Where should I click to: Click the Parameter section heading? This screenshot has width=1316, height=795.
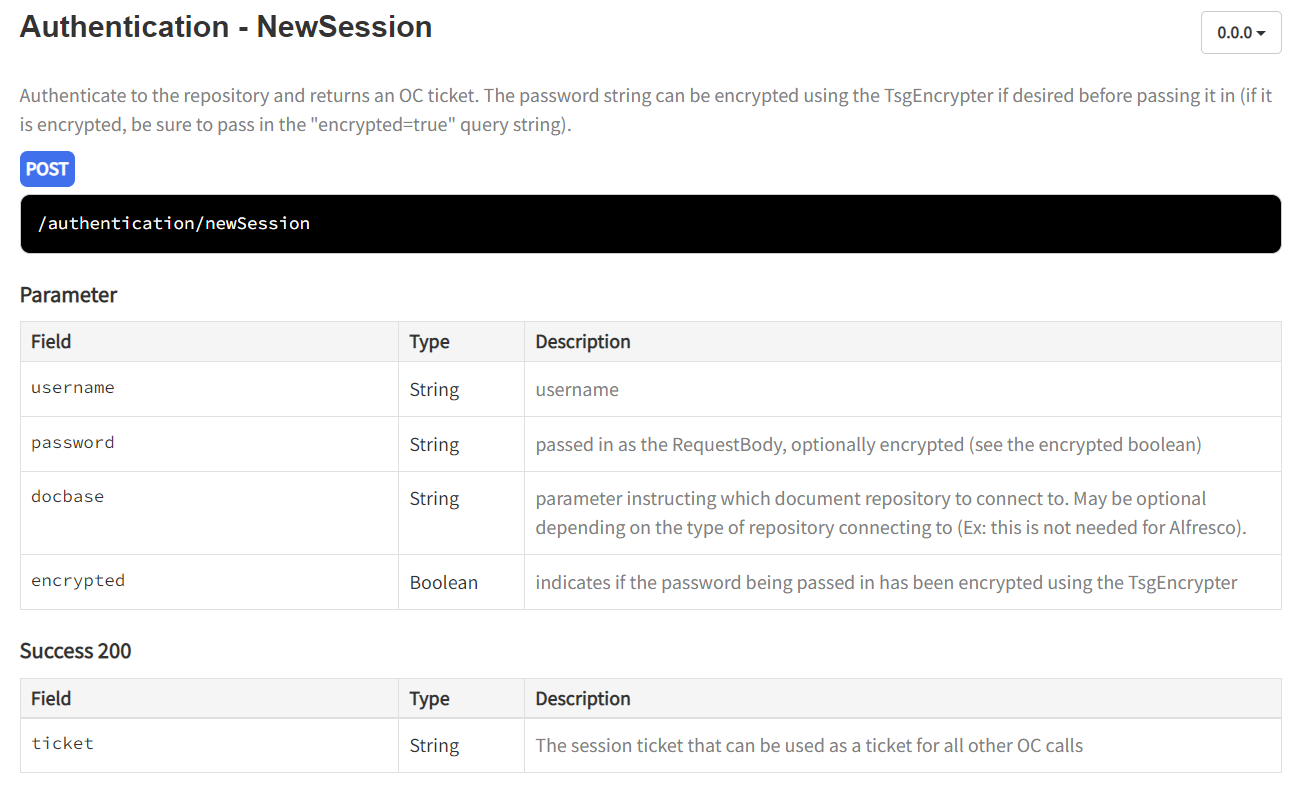coord(68,295)
